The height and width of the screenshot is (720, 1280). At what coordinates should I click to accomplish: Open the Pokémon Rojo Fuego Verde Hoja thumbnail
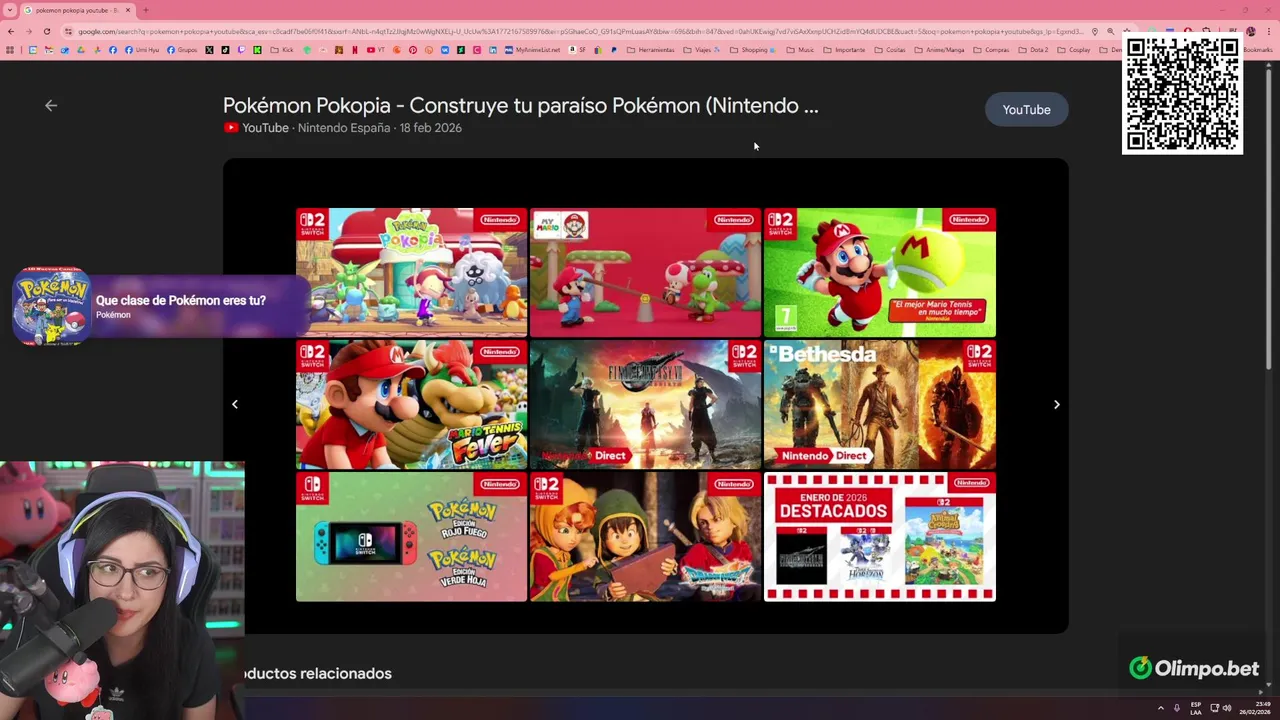[x=411, y=537]
